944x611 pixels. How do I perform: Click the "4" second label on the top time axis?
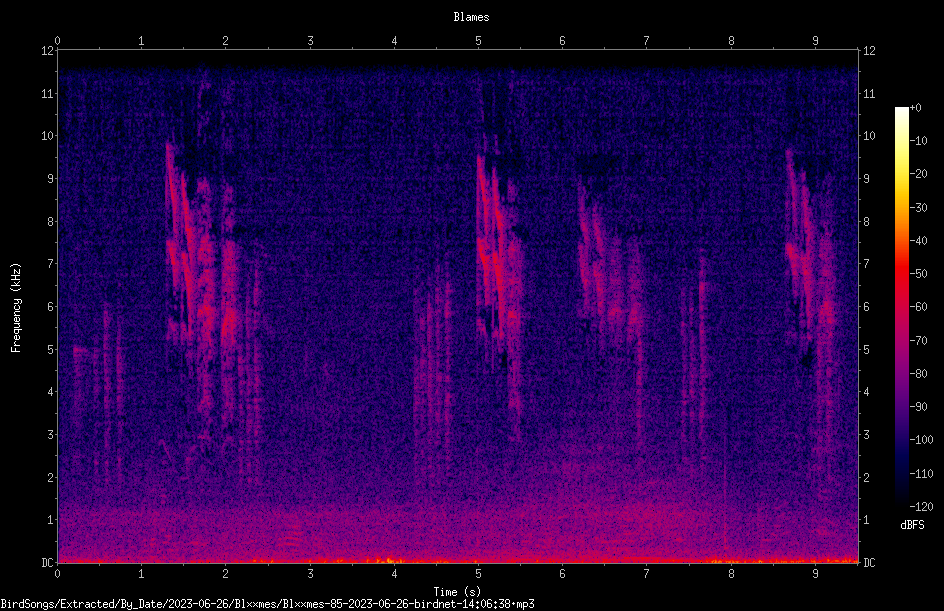394,41
